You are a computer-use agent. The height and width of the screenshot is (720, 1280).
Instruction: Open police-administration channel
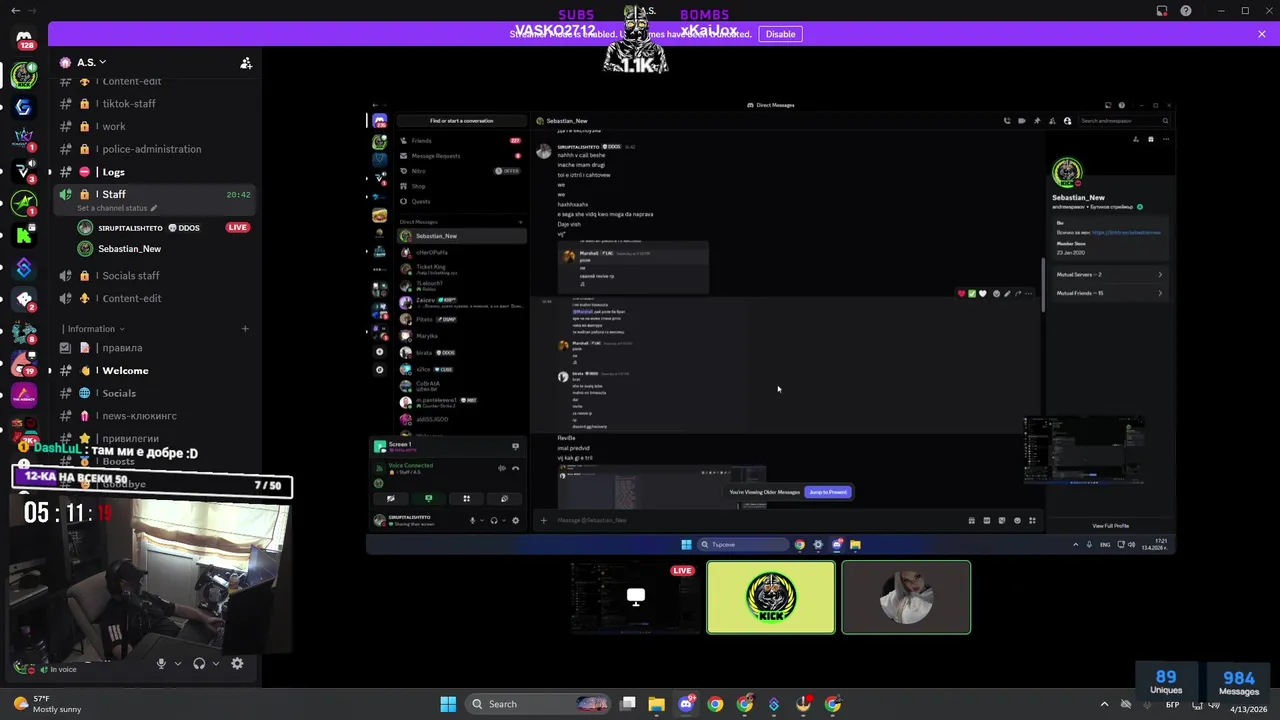(155, 149)
